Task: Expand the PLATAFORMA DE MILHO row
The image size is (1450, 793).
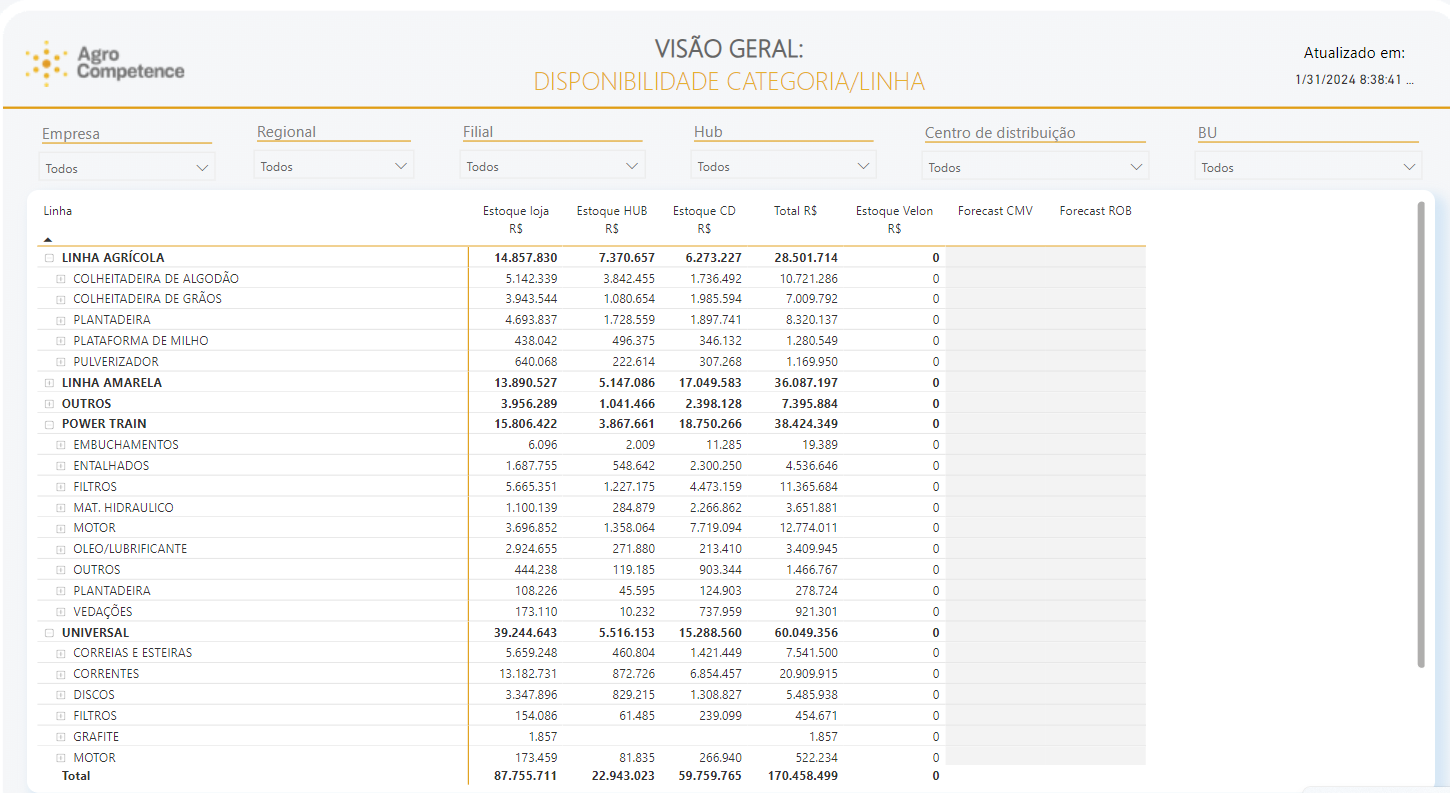Action: [61, 341]
